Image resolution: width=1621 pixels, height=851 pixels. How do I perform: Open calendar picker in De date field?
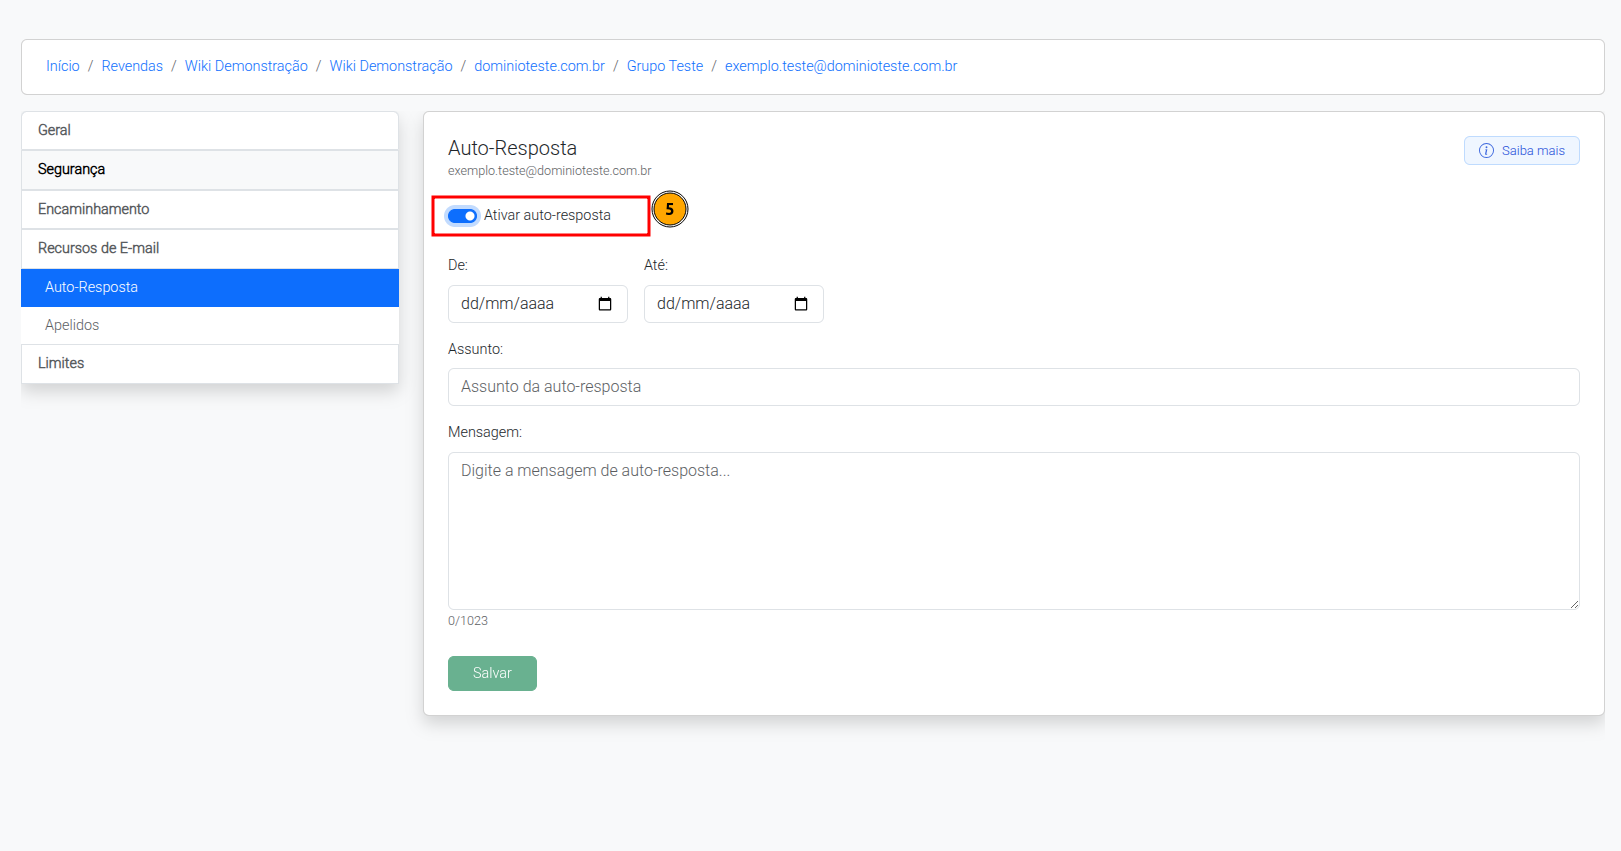(605, 304)
